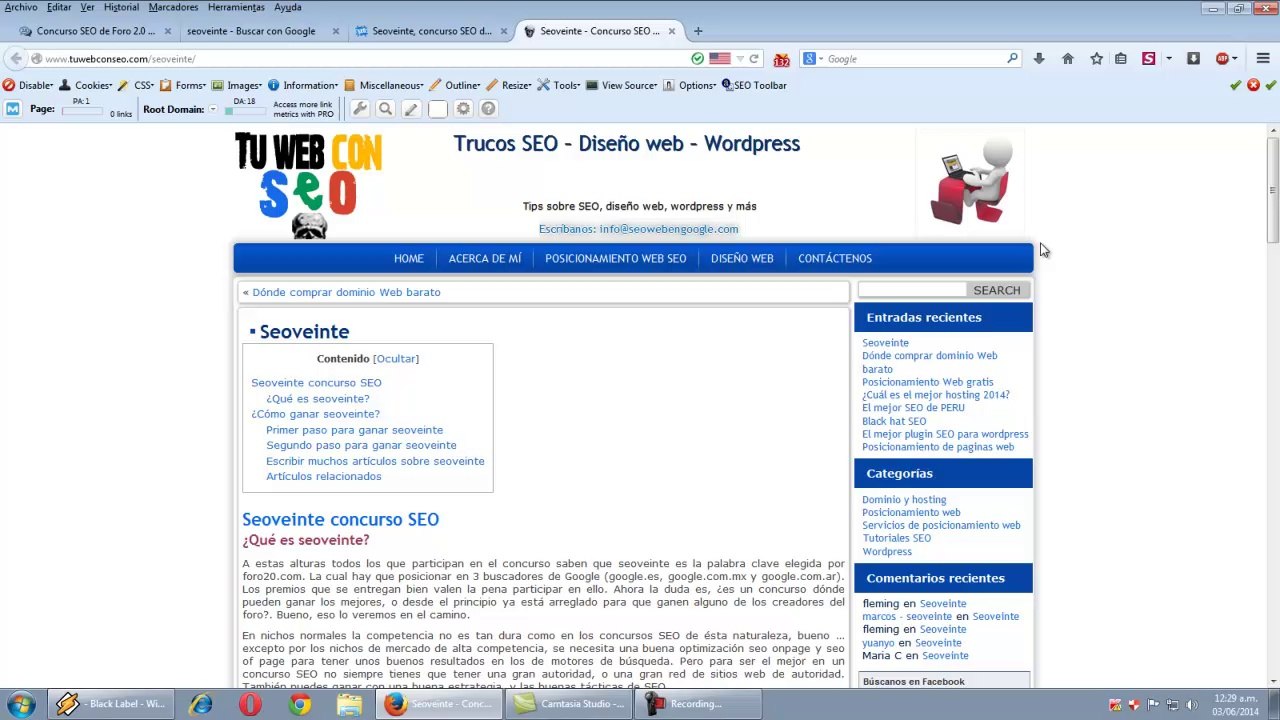Screen dimensions: 1280x720
Task: Open the Cookies dropdown menu
Action: click(x=86, y=86)
